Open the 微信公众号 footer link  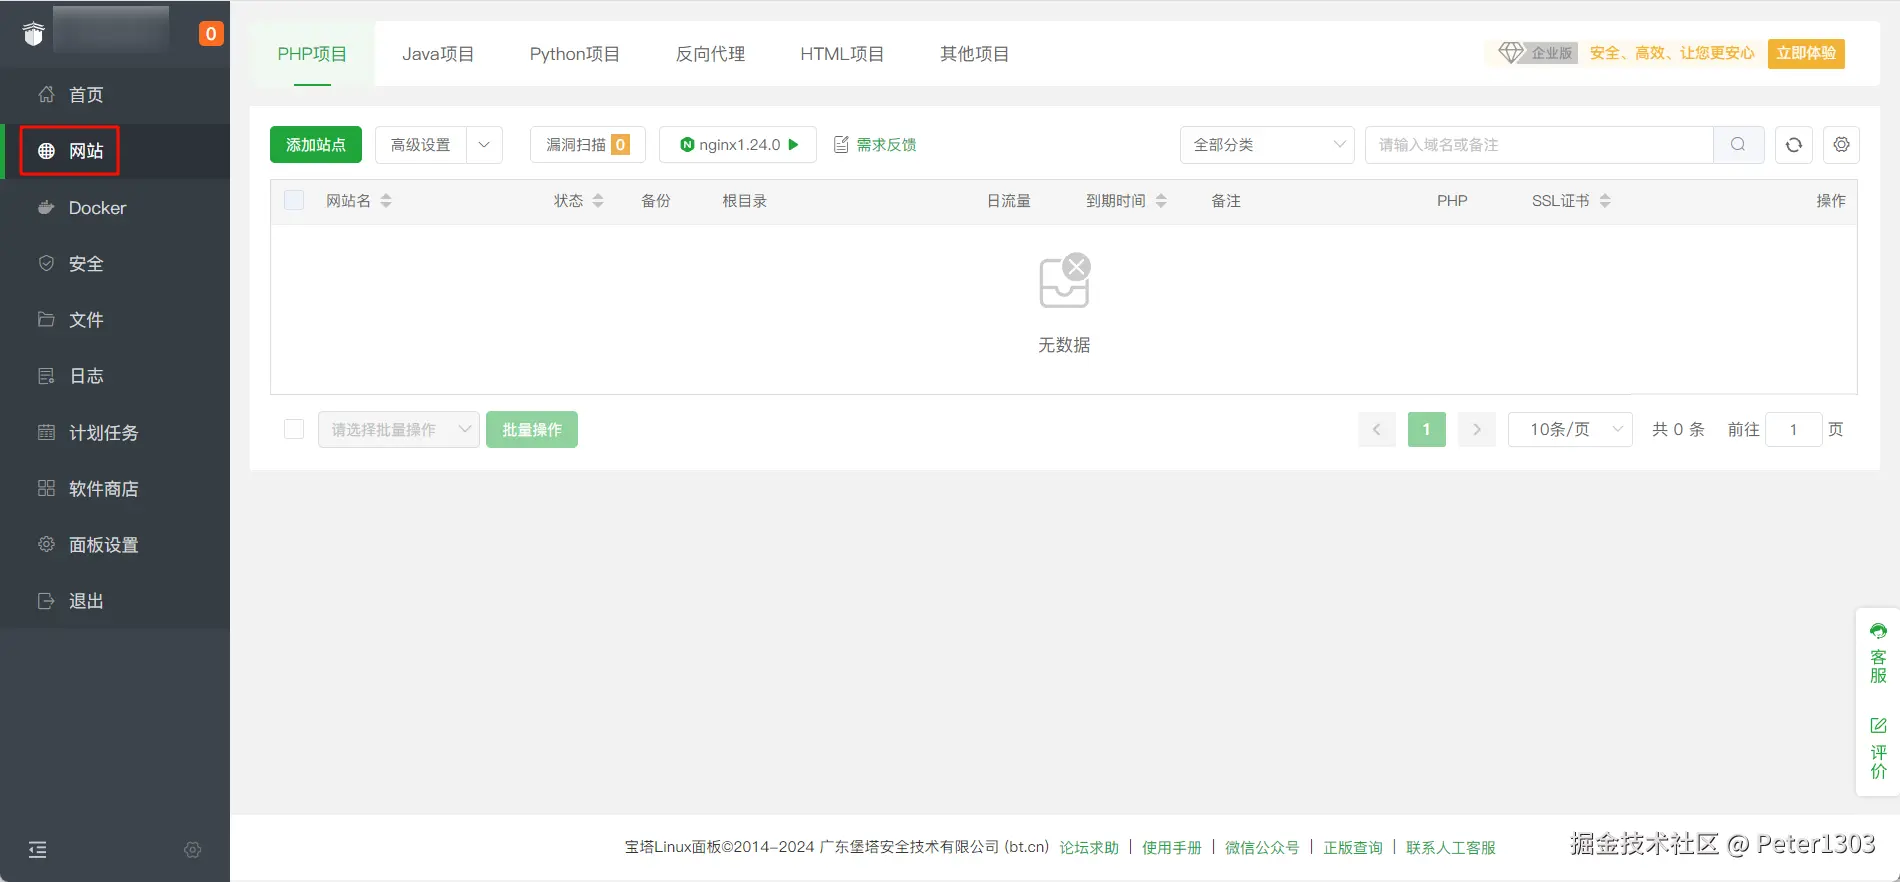pos(1262,848)
